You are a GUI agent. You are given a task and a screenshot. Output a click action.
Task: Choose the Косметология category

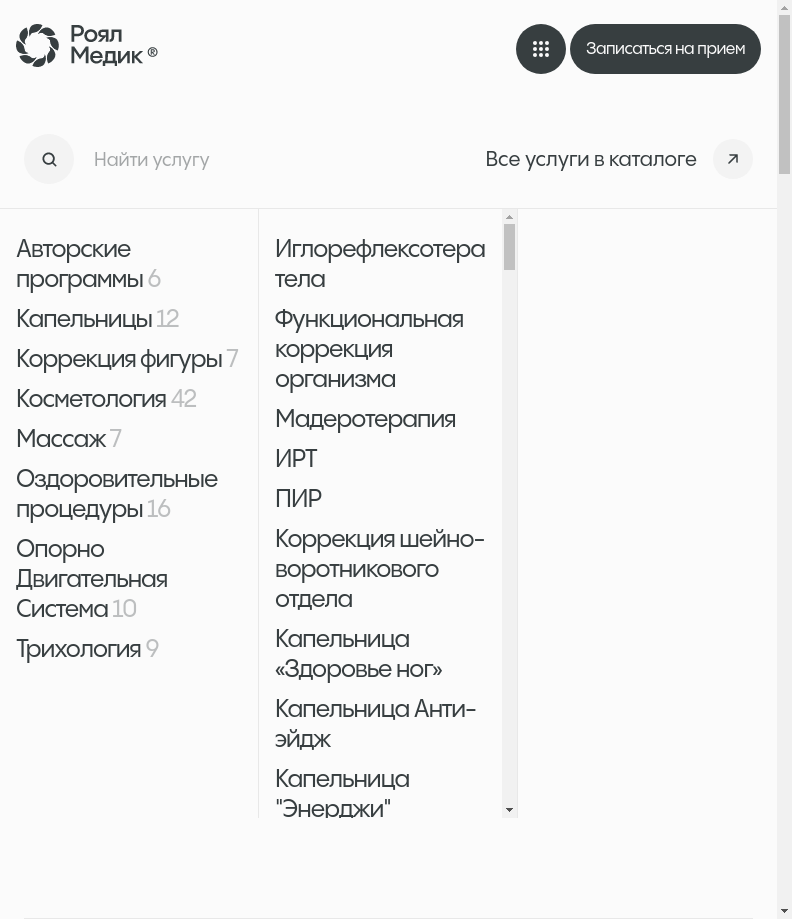coord(91,399)
